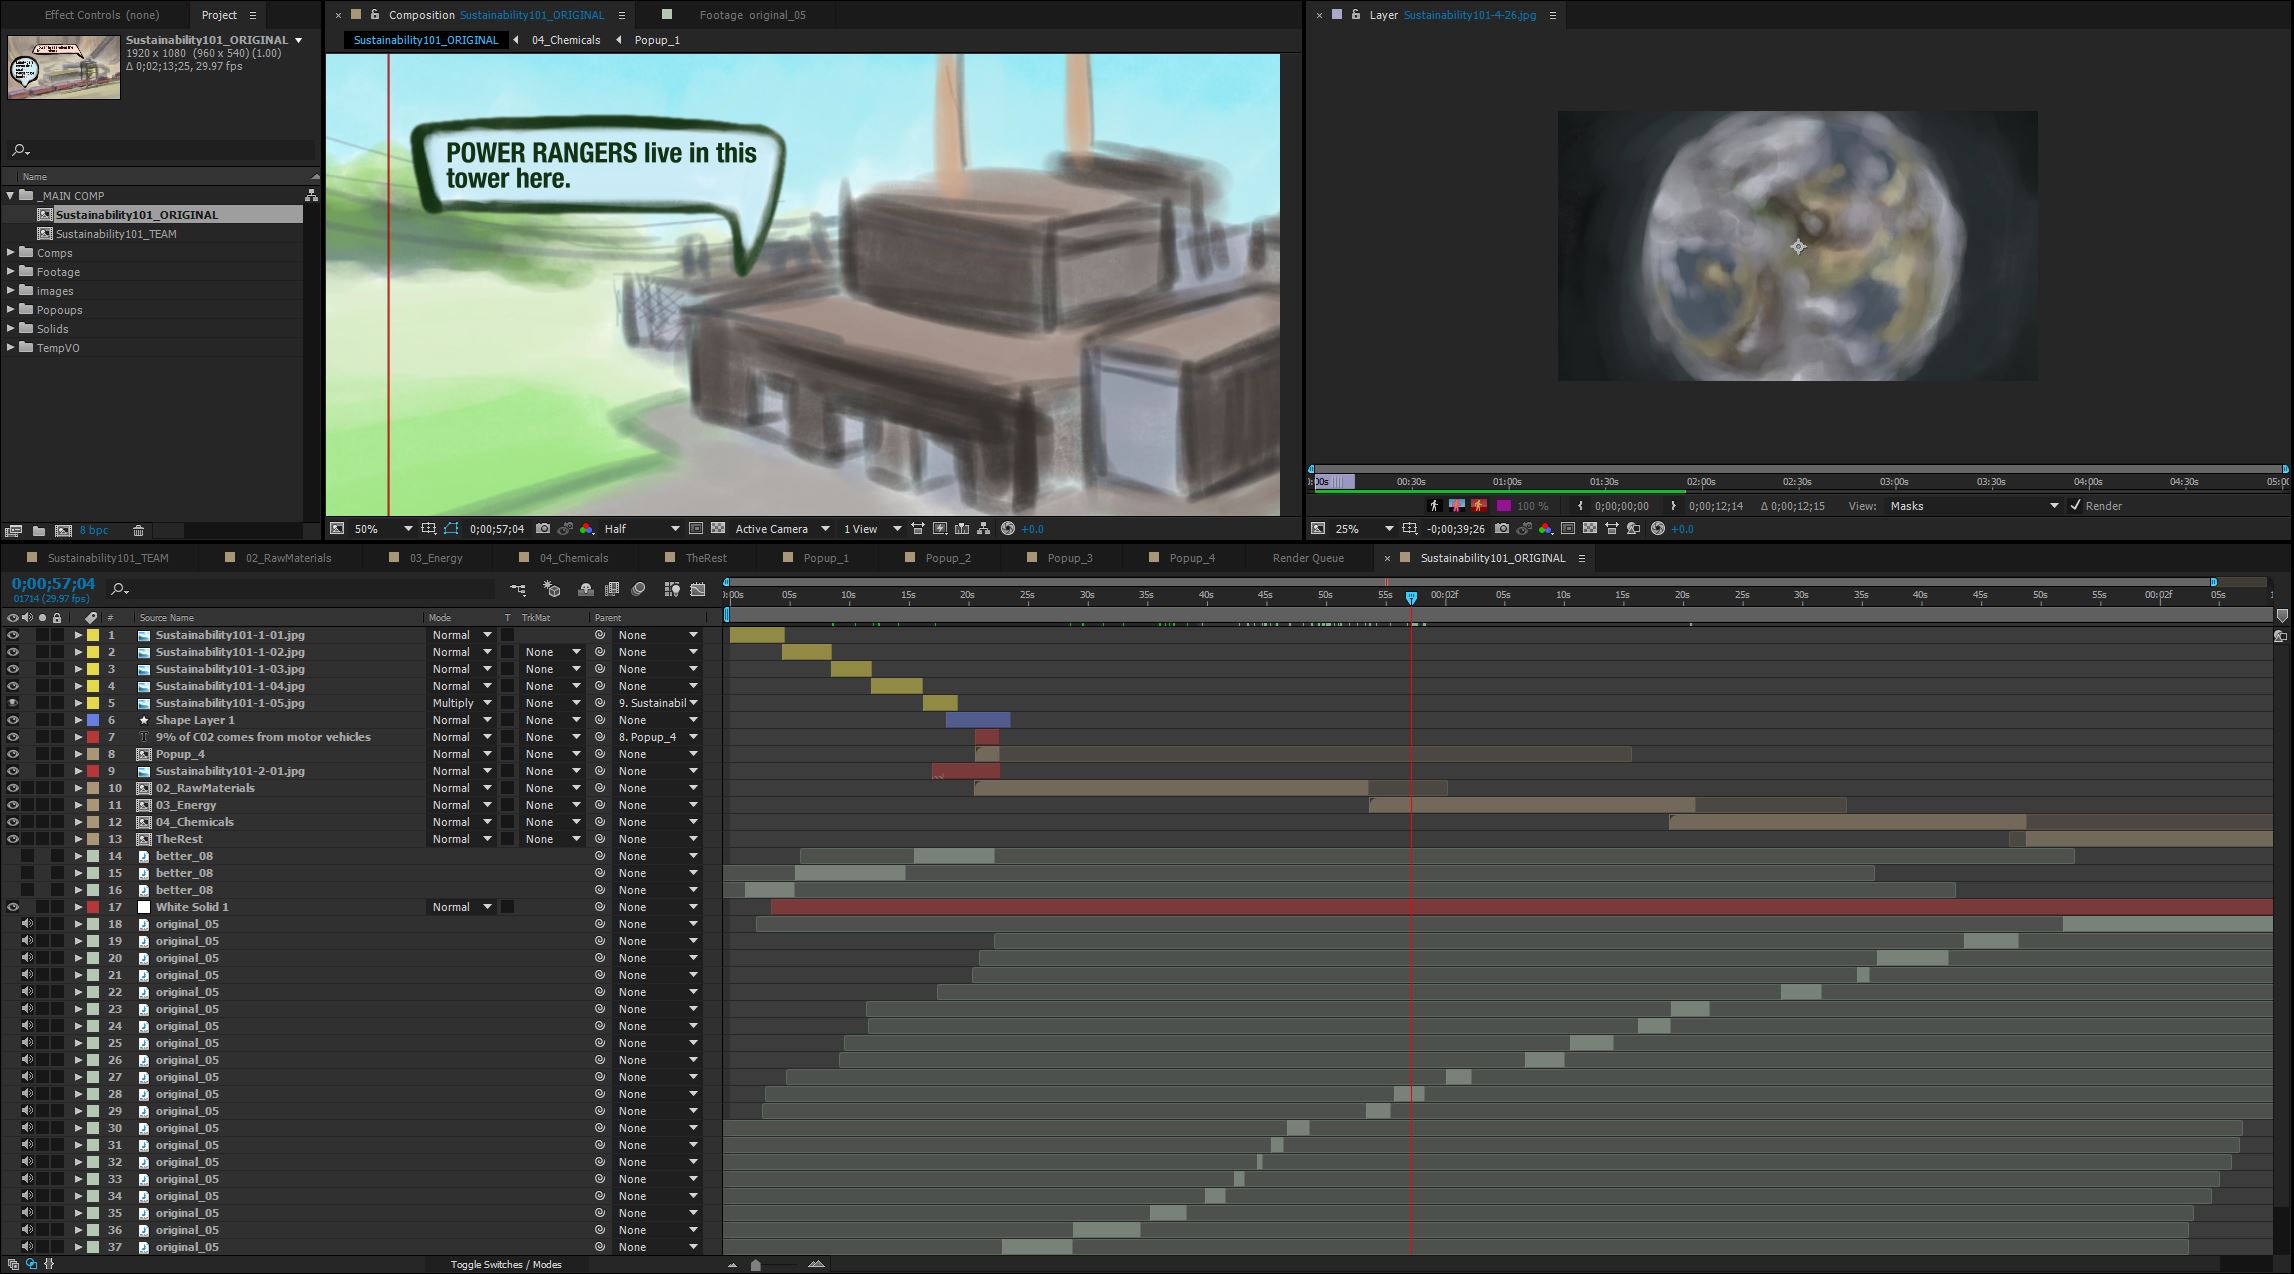Viewport: 2294px width, 1274px height.
Task: Expand the Comps folder in project panel
Action: [x=11, y=253]
